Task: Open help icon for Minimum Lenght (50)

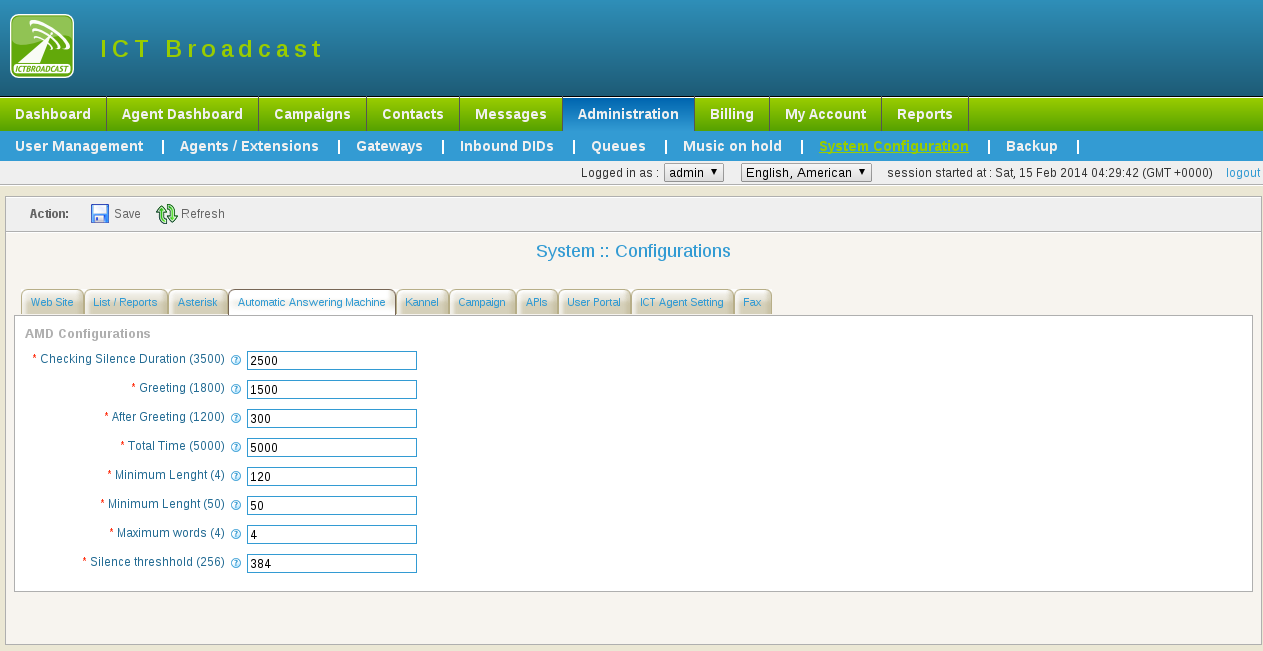Action: pos(236,505)
